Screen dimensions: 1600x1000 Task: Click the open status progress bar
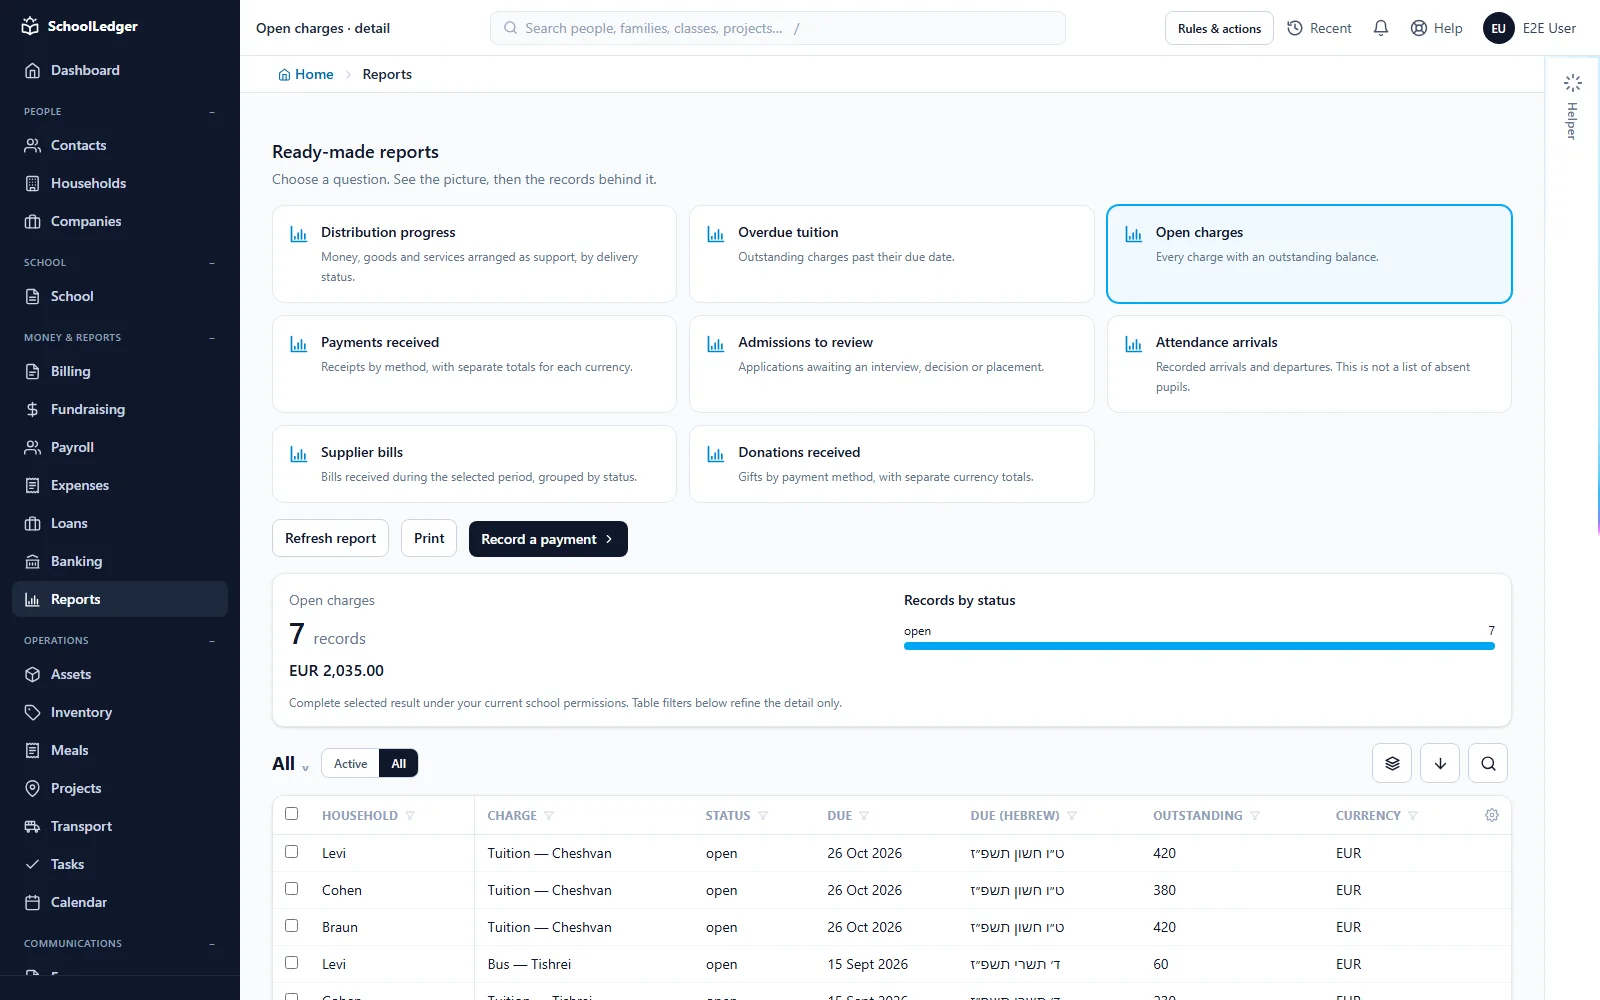(1199, 646)
